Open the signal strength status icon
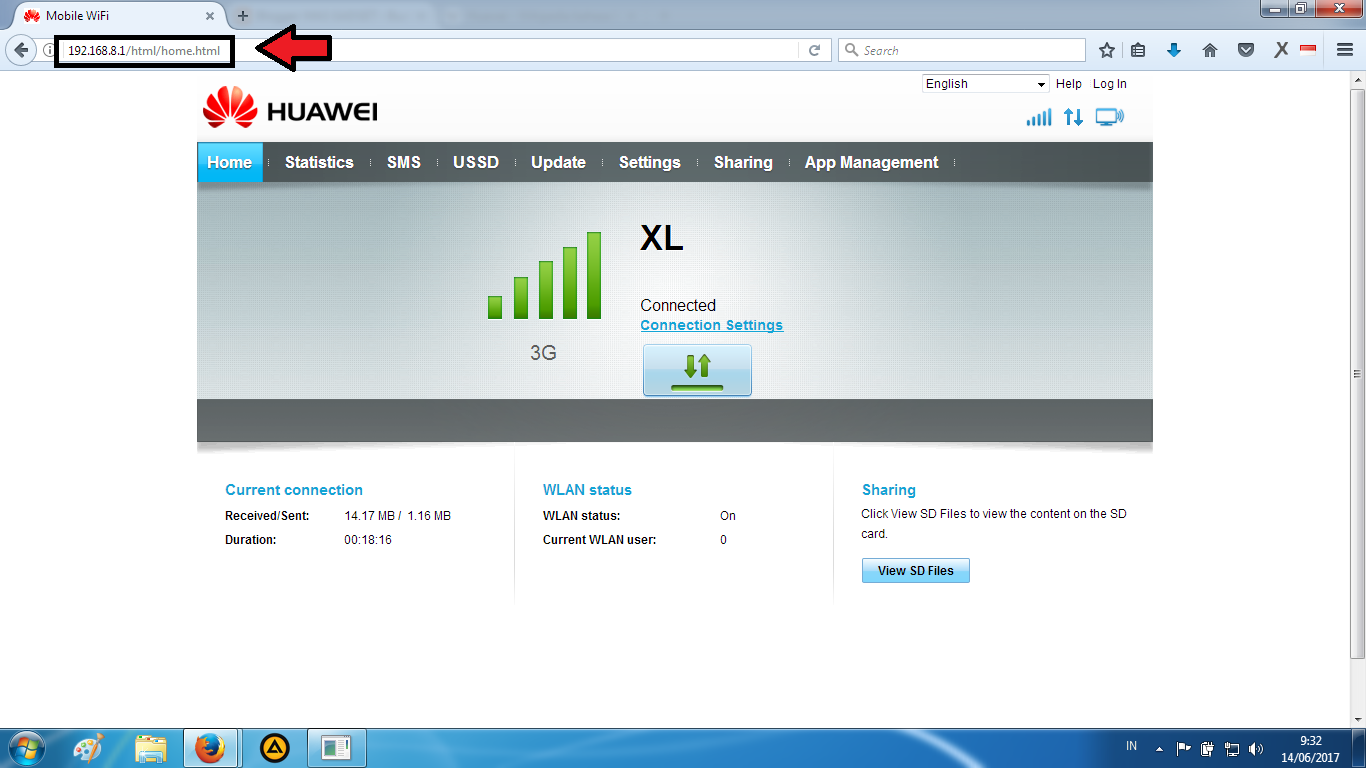The image size is (1366, 768). click(1038, 117)
